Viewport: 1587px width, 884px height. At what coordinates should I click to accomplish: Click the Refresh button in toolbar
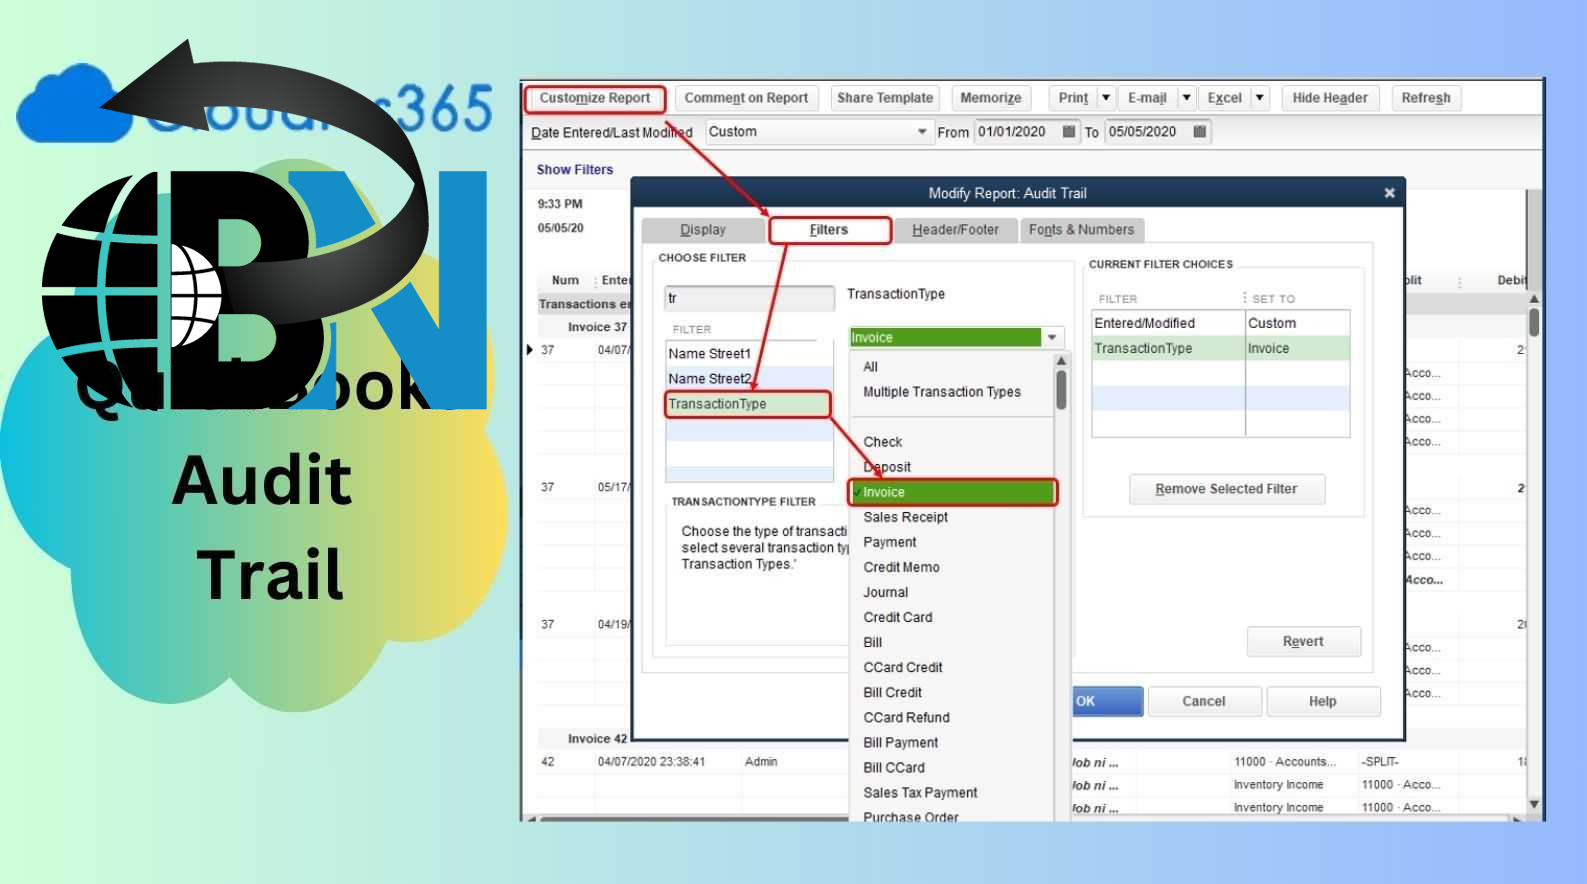click(x=1425, y=98)
